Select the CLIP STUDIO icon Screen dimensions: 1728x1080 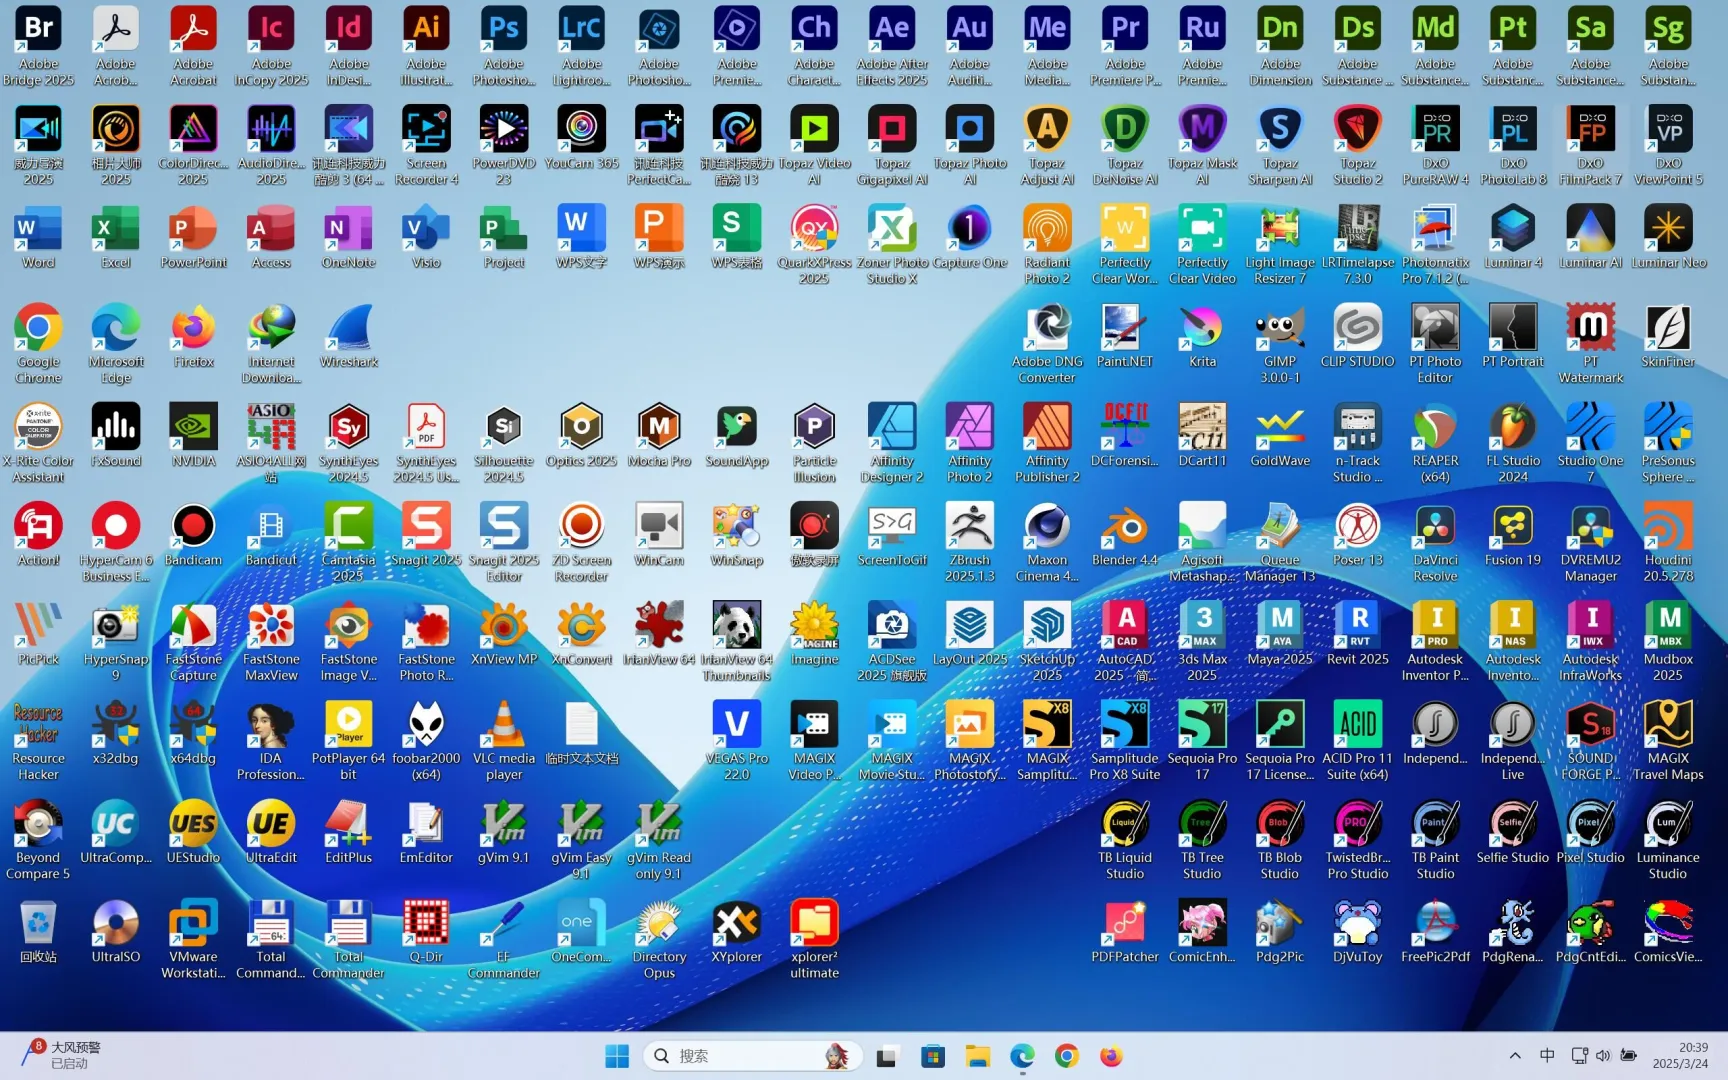(x=1357, y=336)
